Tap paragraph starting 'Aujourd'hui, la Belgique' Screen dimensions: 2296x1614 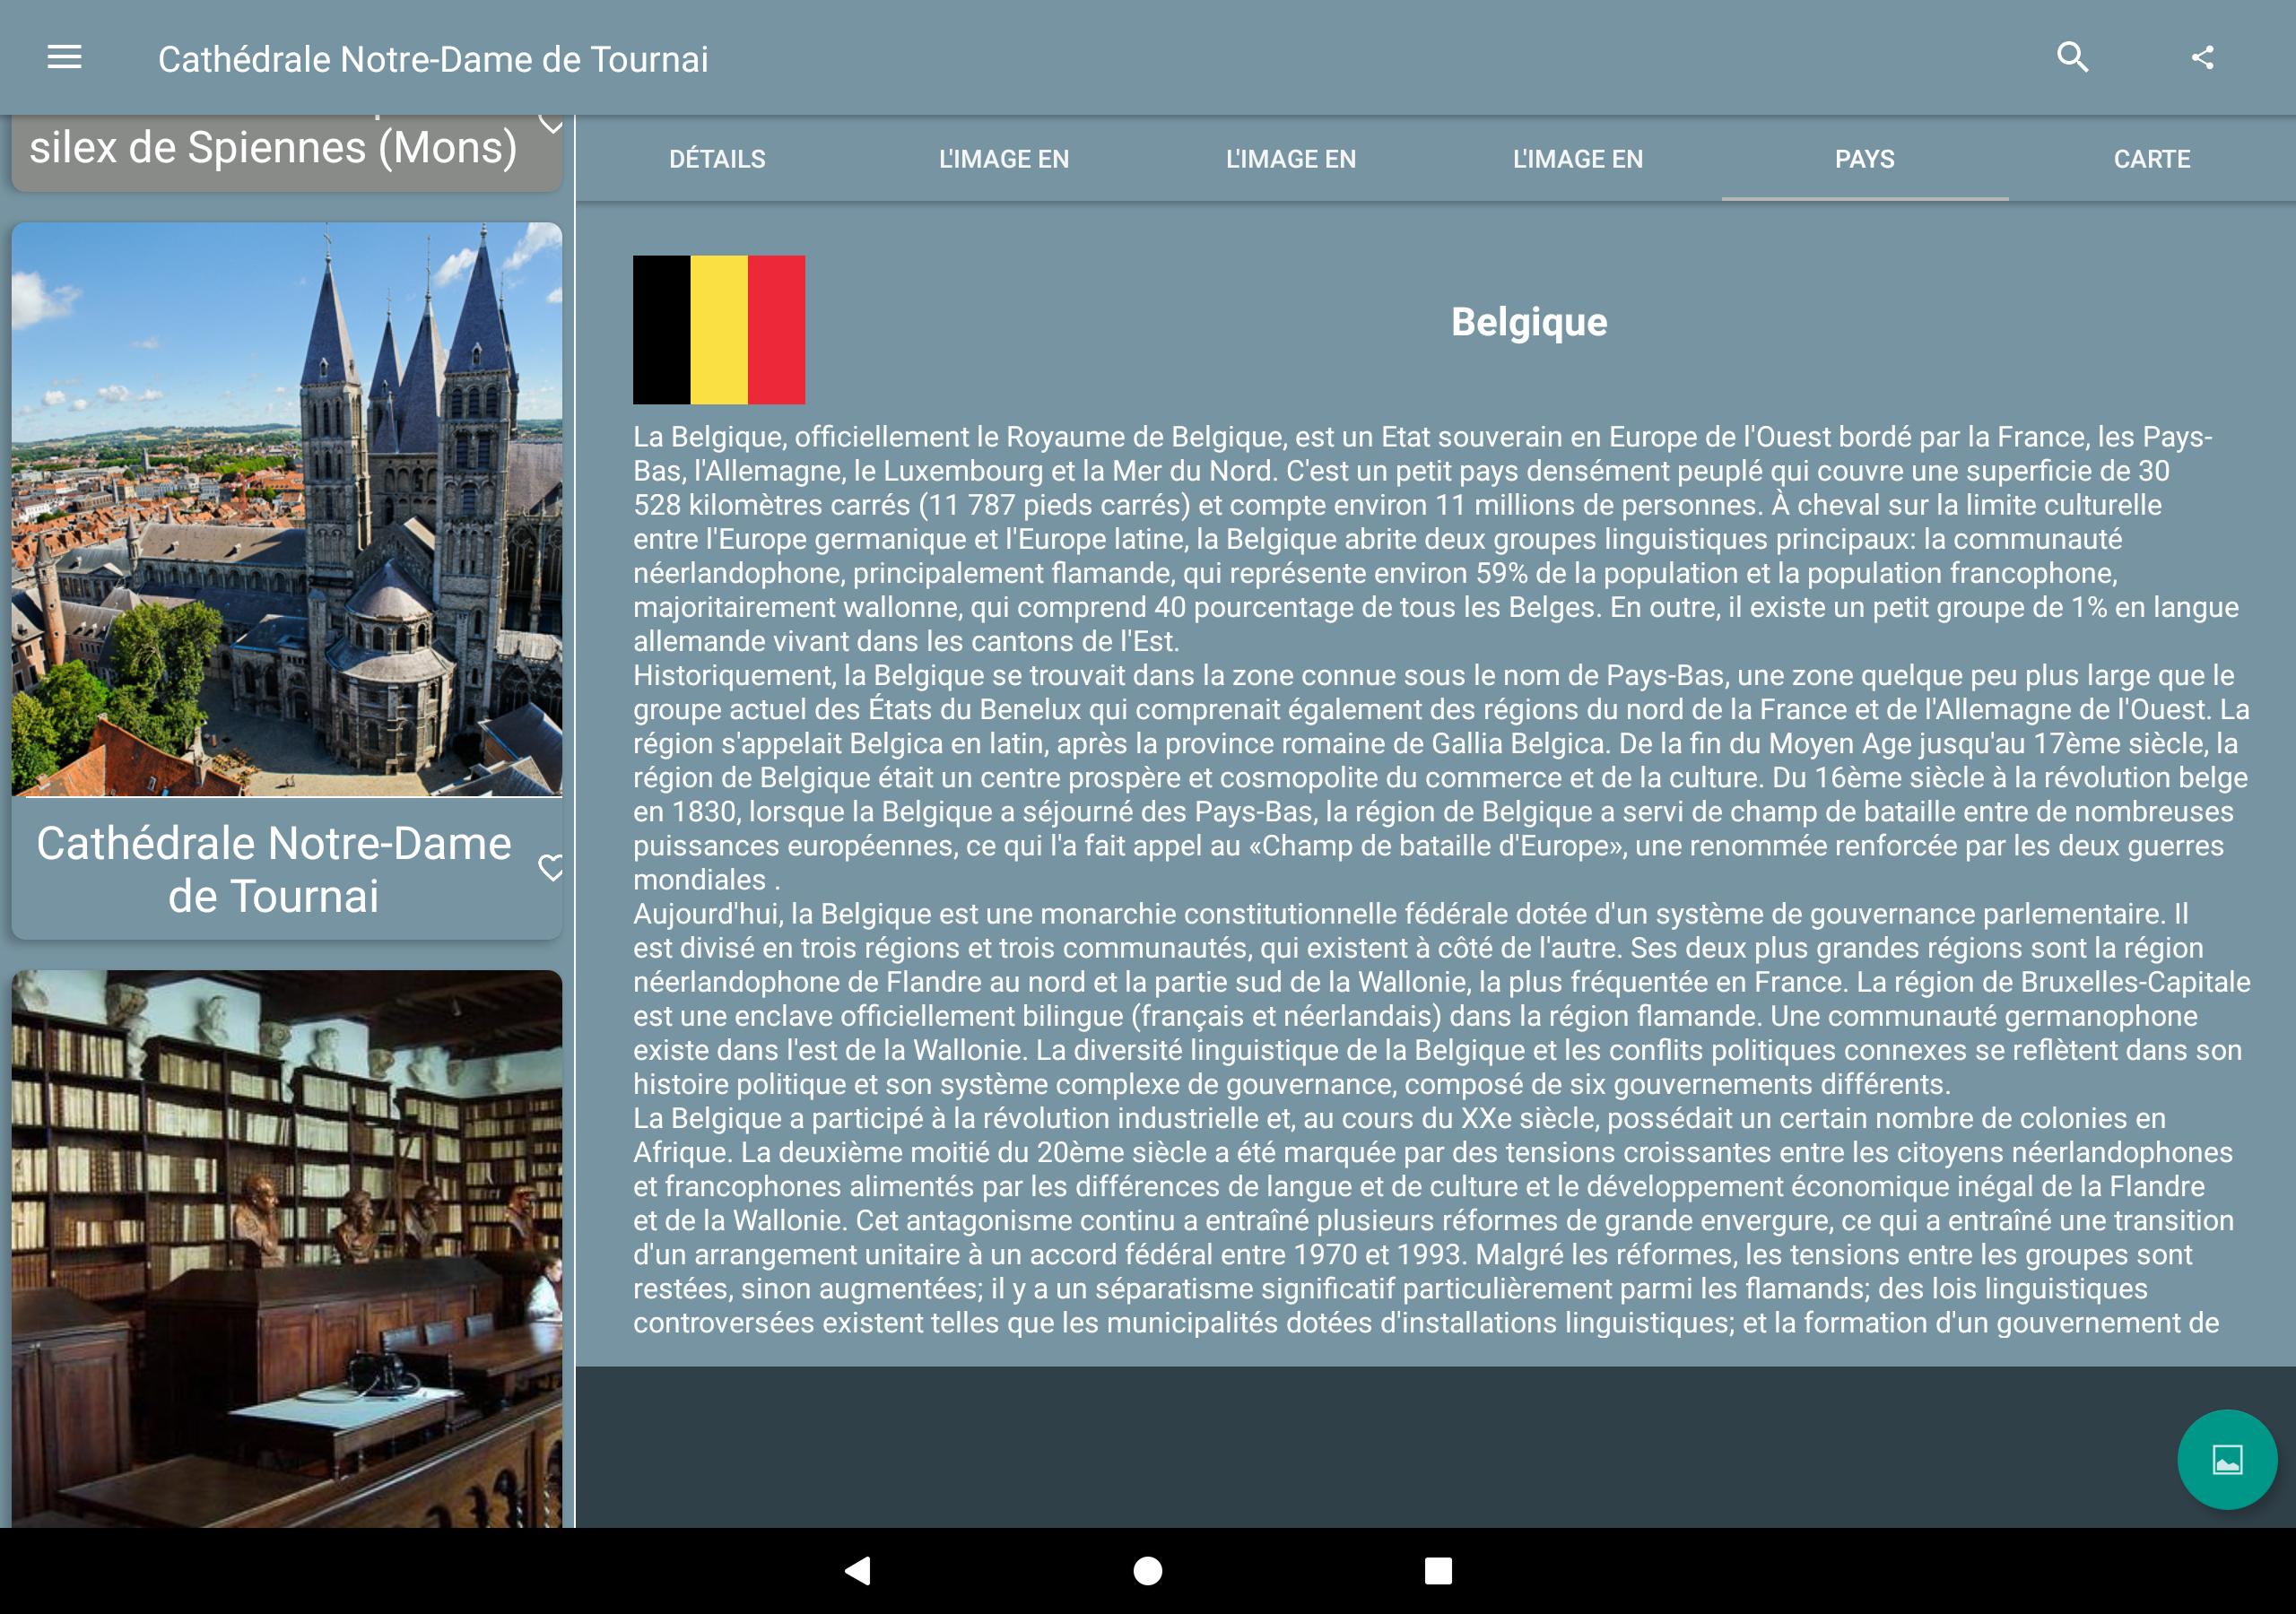(x=1441, y=998)
